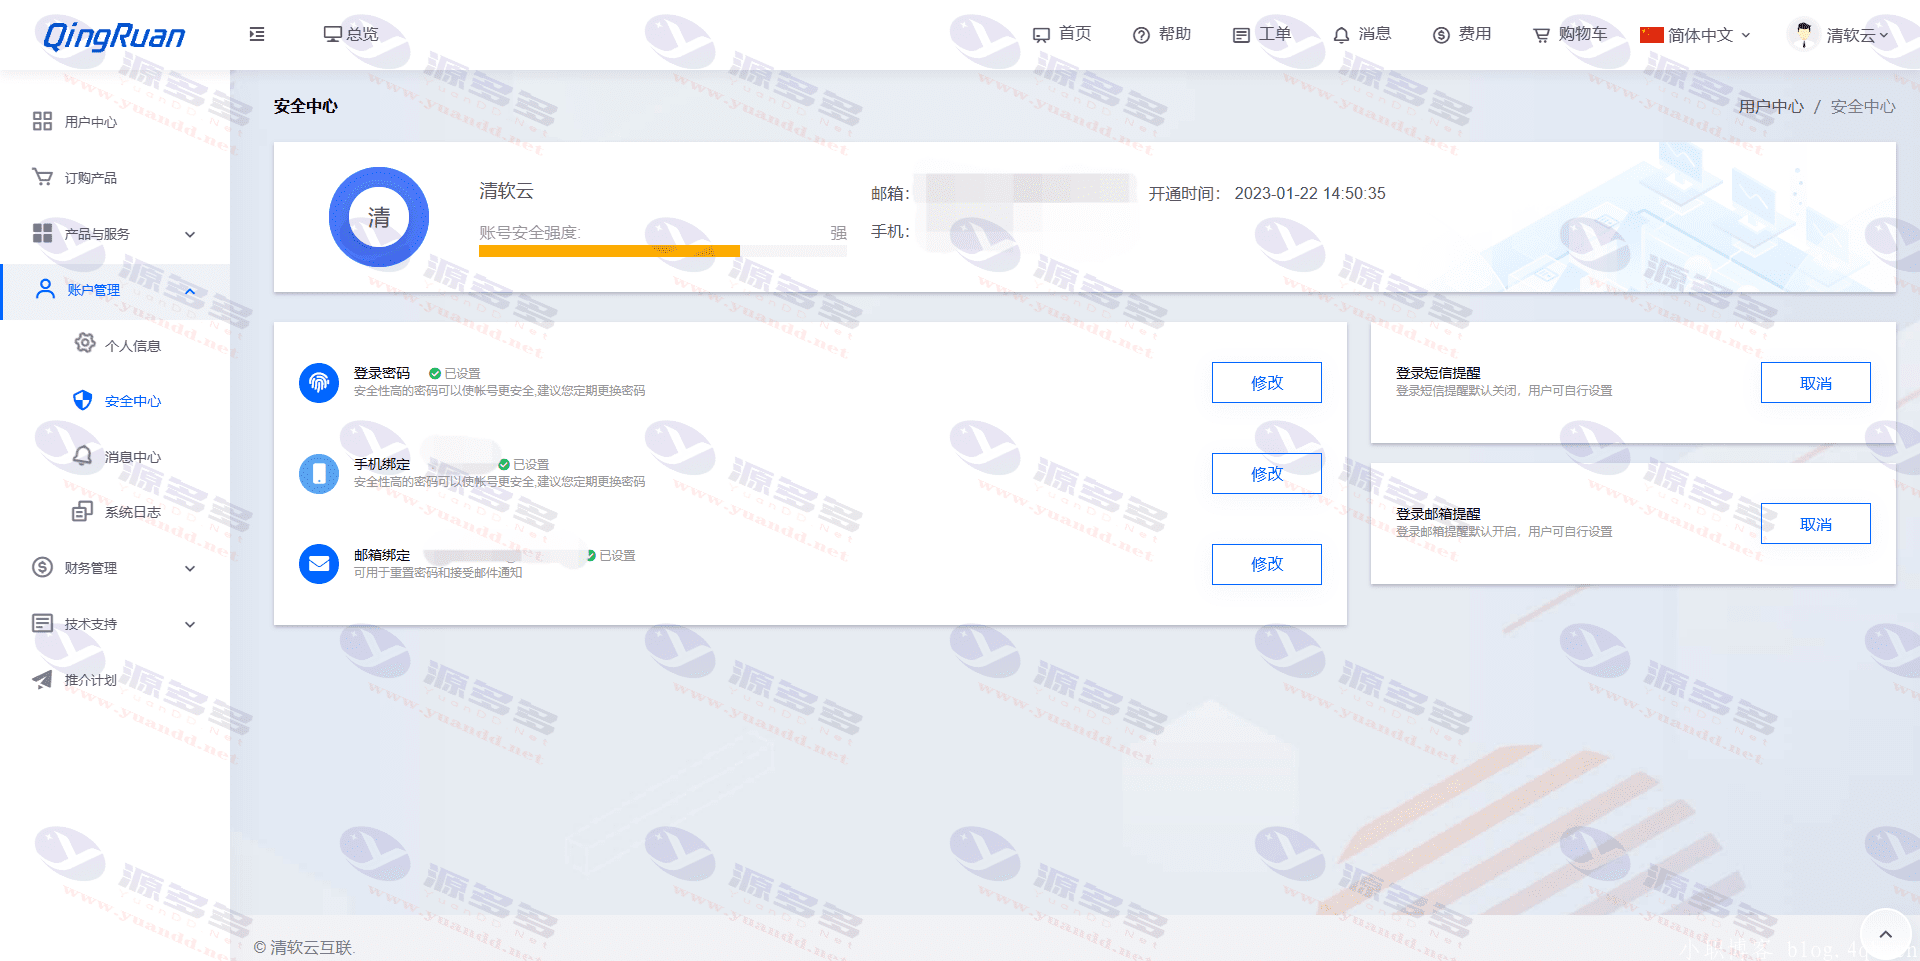Expand the 产品与服务 menu
This screenshot has height=961, width=1920.
click(115, 234)
